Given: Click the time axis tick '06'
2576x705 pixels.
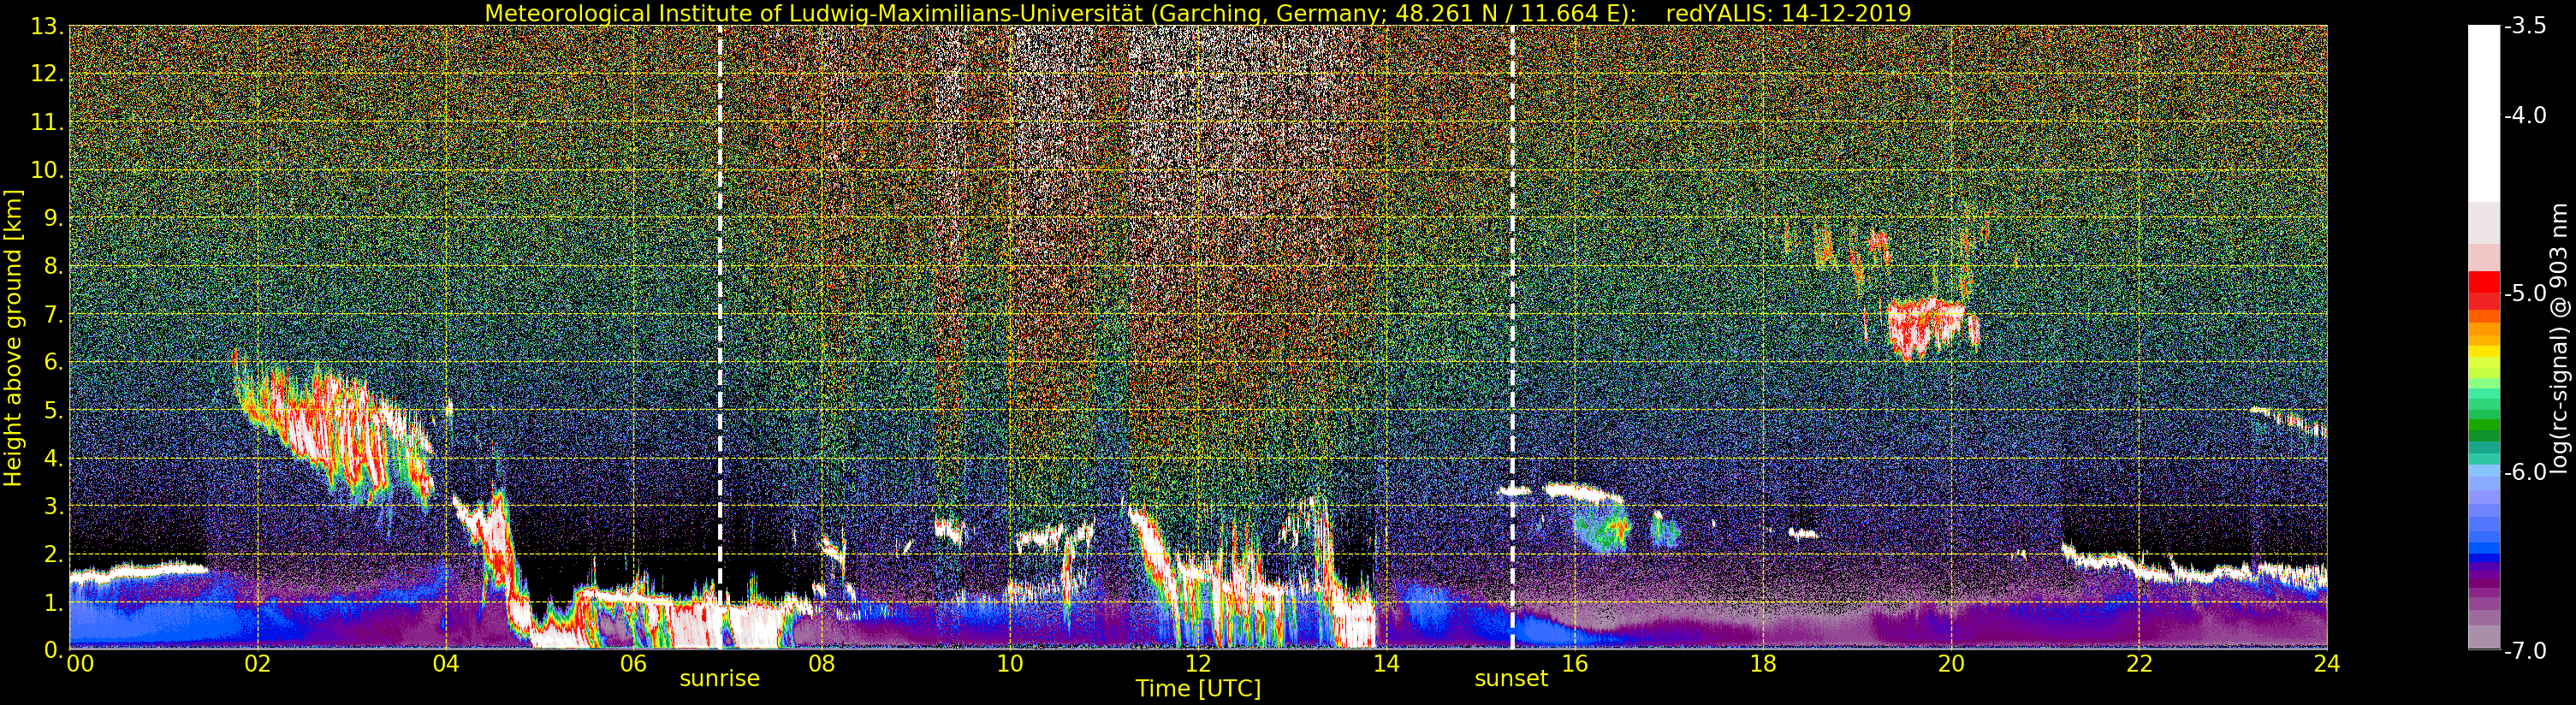Looking at the screenshot, I should (x=633, y=664).
